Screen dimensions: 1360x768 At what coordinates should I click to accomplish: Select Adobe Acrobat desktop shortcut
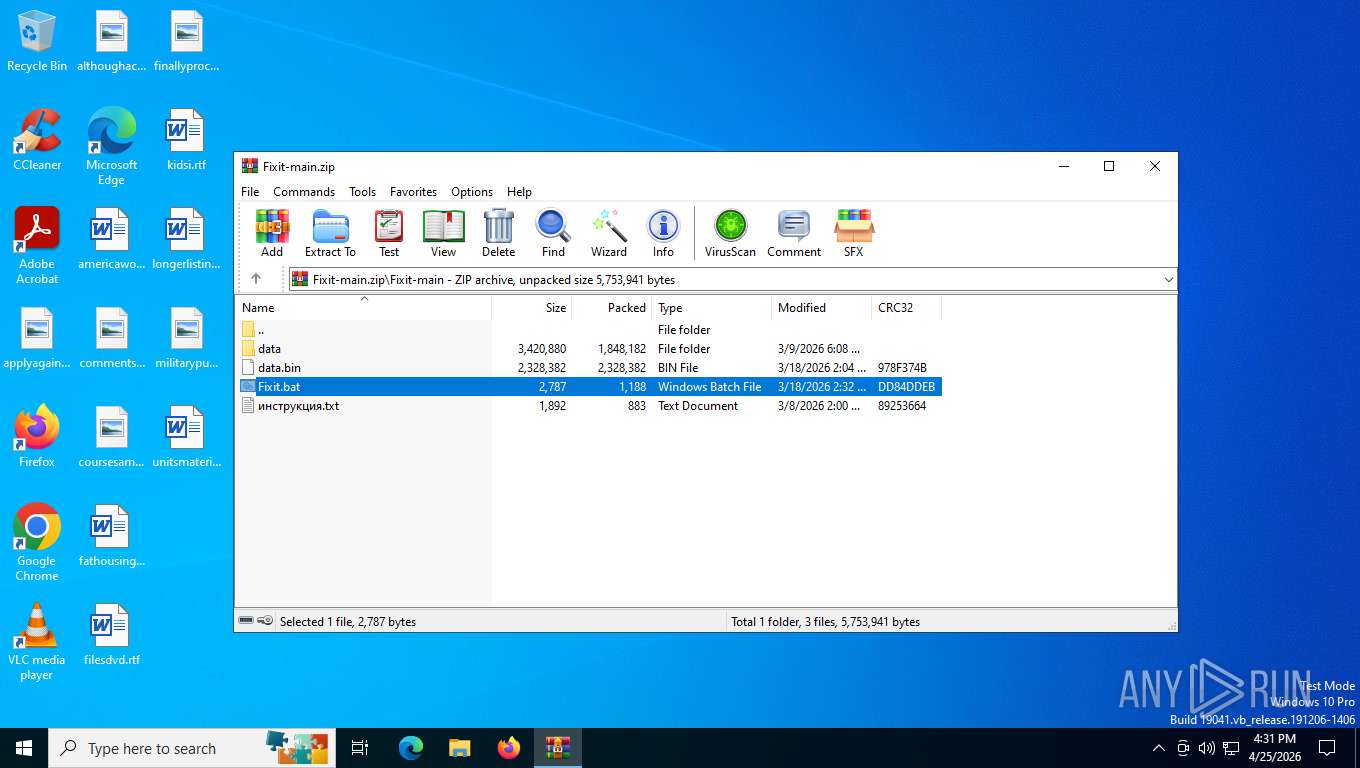coord(37,246)
